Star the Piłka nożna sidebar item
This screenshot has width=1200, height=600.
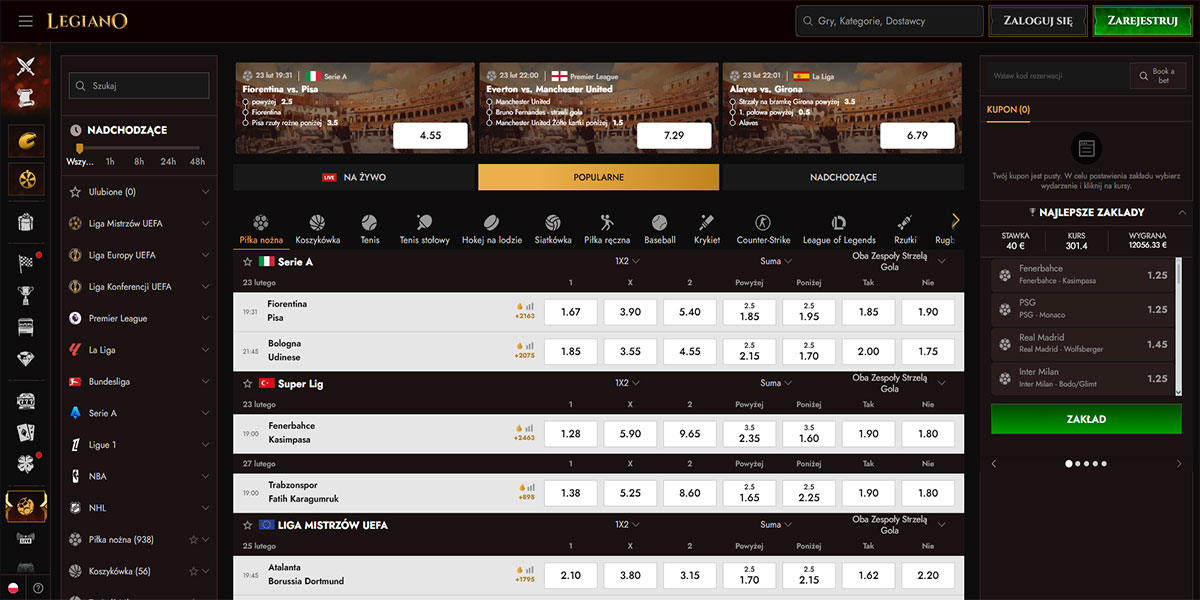(x=193, y=540)
